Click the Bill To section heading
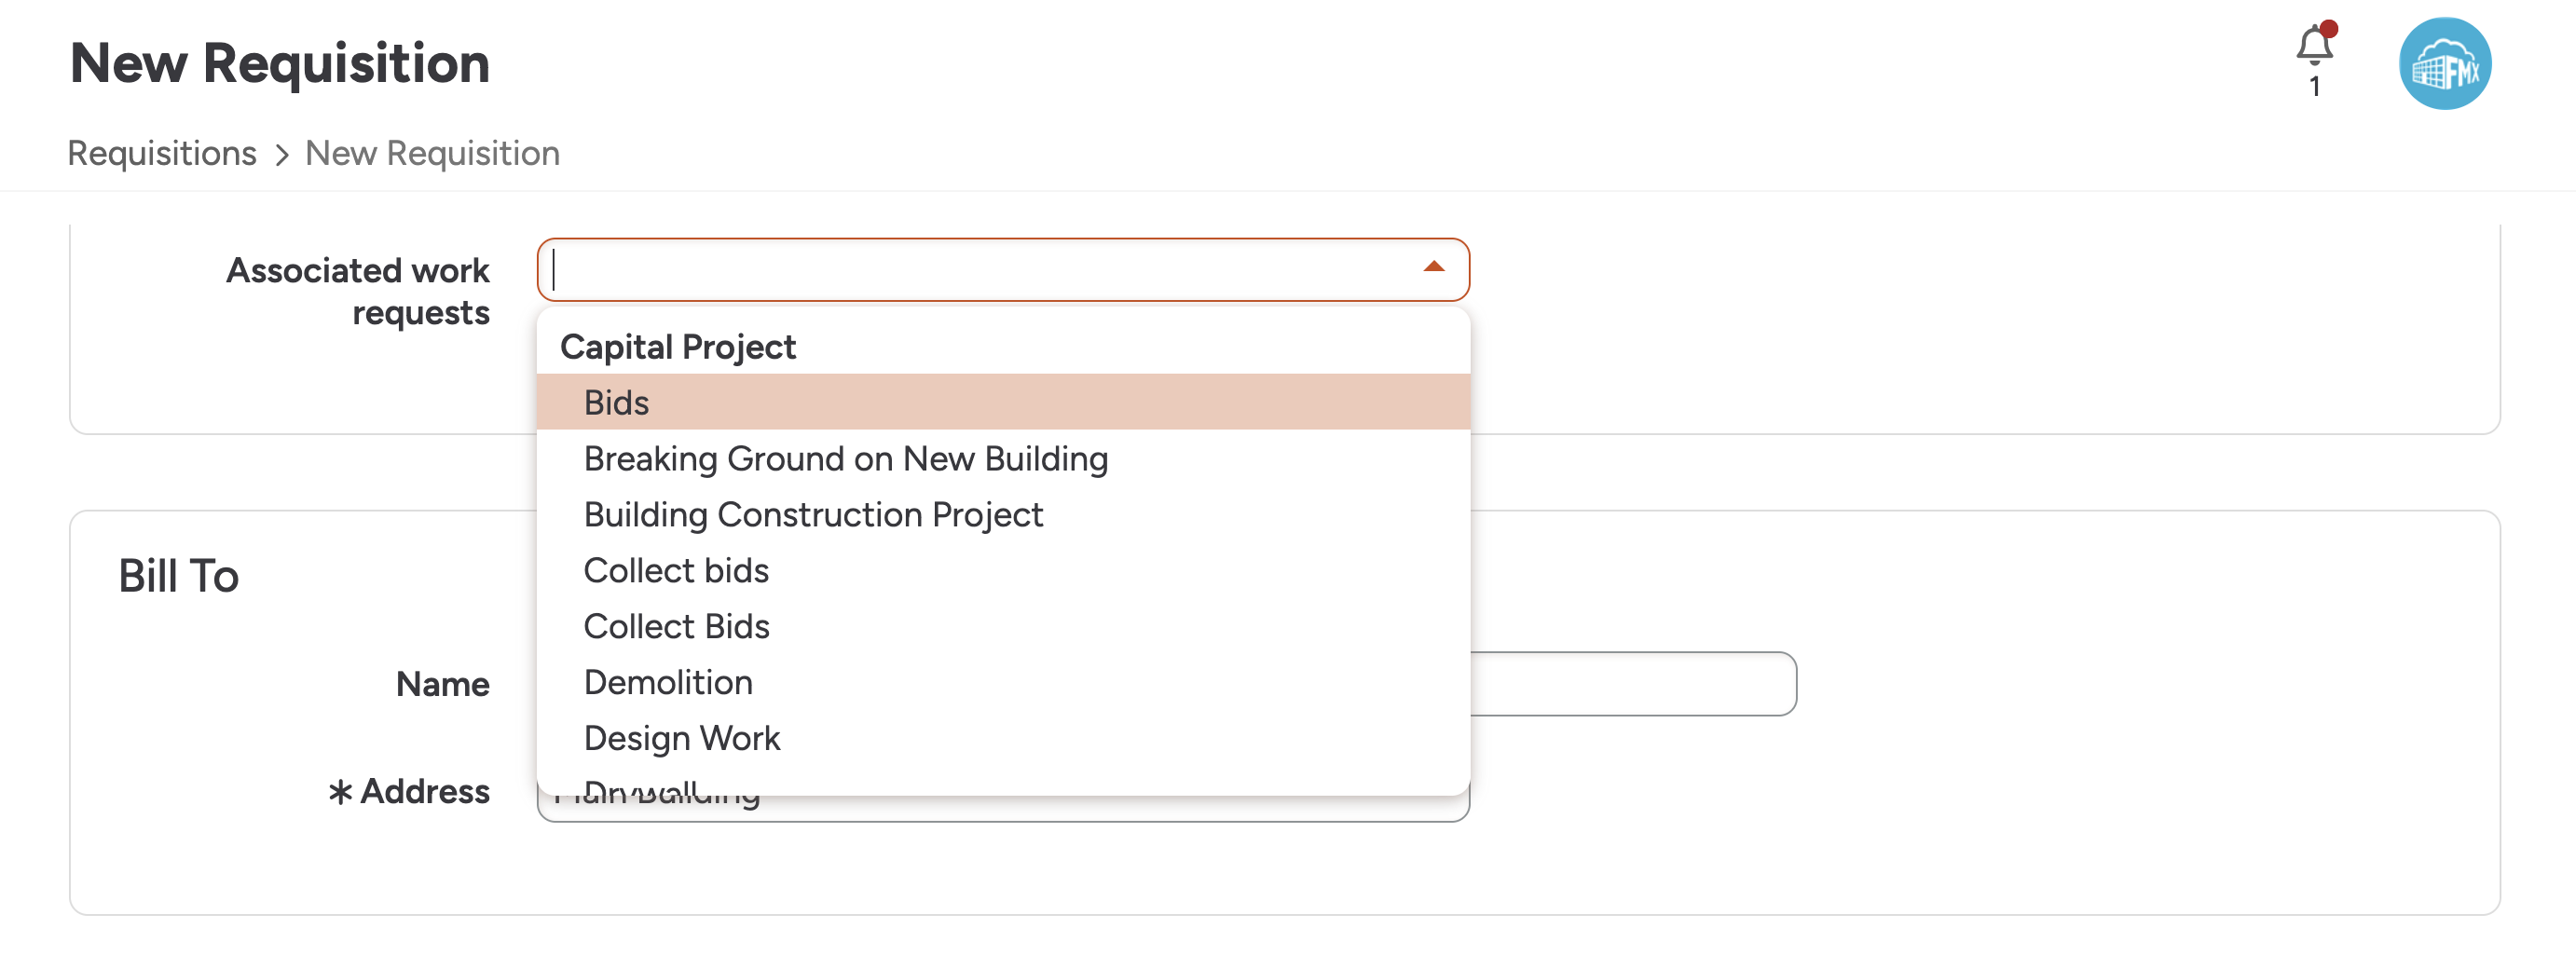This screenshot has height=969, width=2576. click(x=179, y=576)
